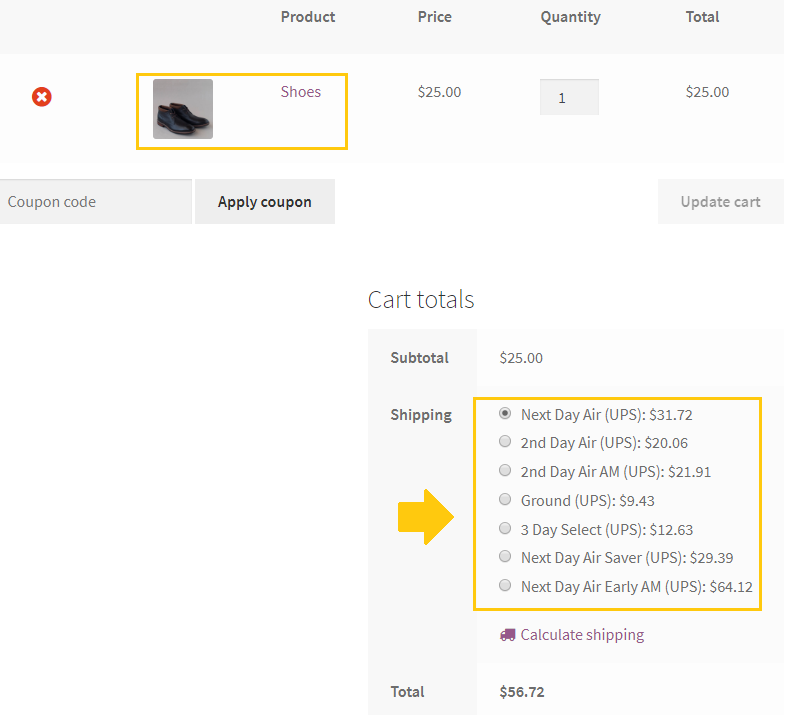Image resolution: width=790 pixels, height=715 pixels.
Task: Select 2nd Day Air (UPS) $20.06 option
Action: pyautogui.click(x=505, y=441)
